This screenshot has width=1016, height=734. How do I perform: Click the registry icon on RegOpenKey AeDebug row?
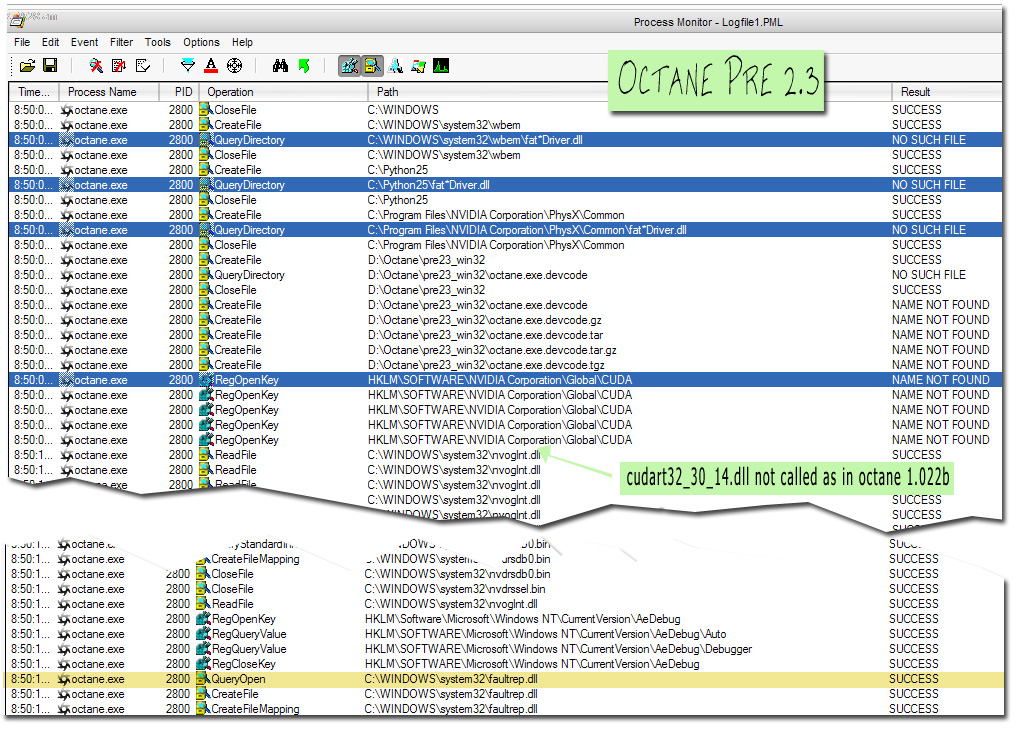coord(203,619)
